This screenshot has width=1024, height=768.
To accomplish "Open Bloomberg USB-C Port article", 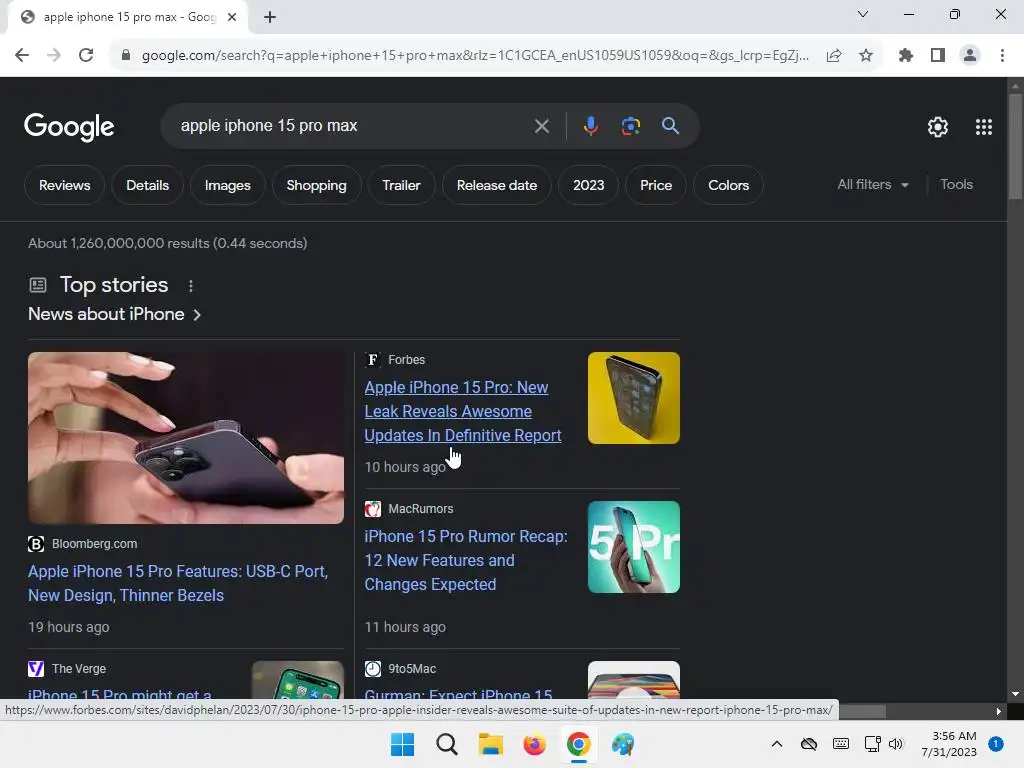I will 178,583.
